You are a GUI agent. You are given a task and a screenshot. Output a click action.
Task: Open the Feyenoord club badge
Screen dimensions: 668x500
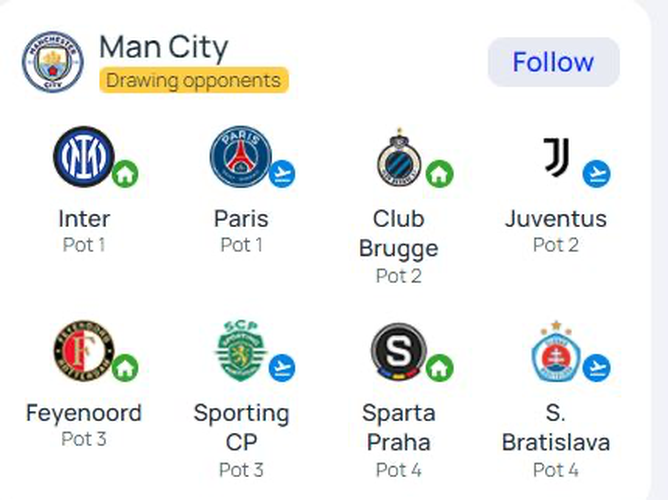(x=84, y=351)
